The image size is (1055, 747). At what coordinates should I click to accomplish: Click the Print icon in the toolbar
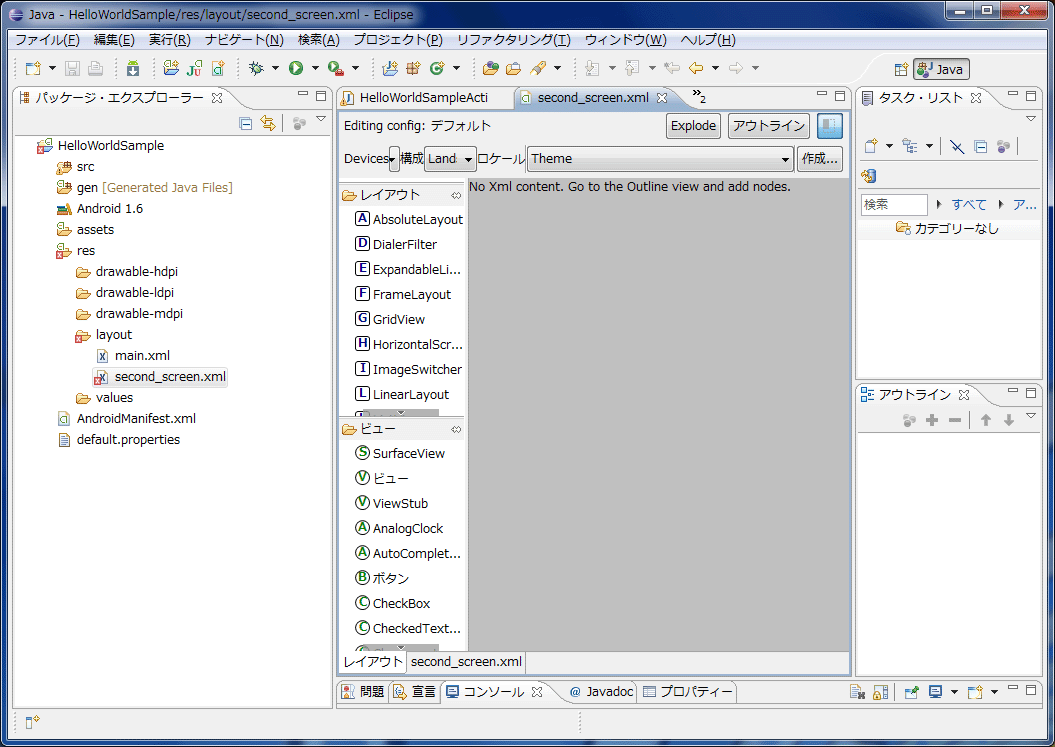[96, 68]
